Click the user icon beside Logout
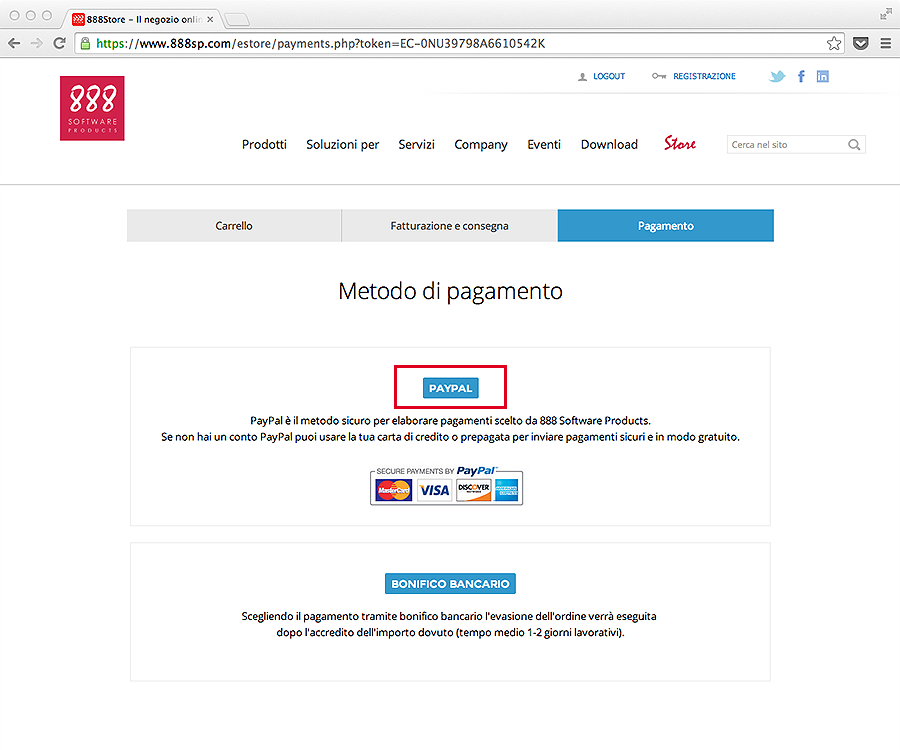The image size is (900, 750). tap(583, 76)
